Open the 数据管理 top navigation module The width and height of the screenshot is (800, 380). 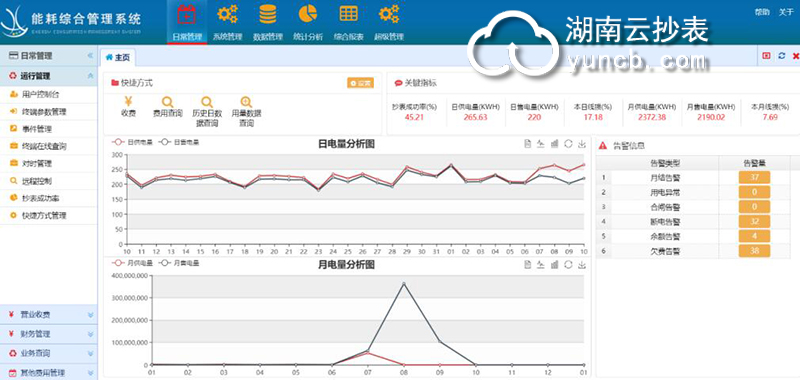tap(267, 22)
